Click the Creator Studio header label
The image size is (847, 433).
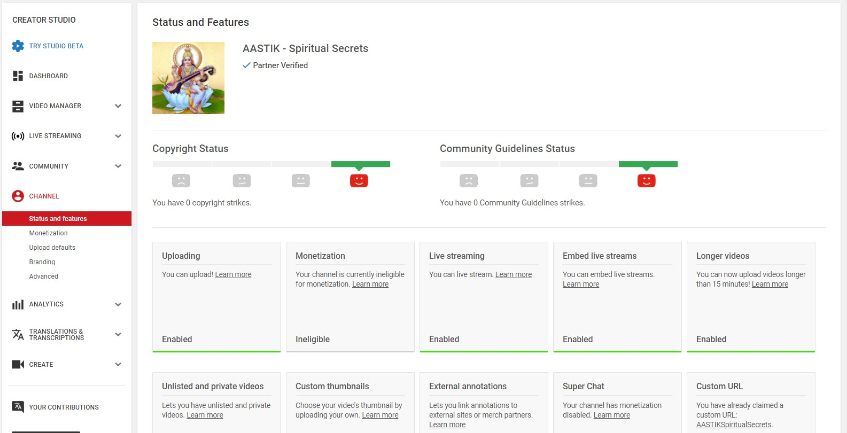44,20
